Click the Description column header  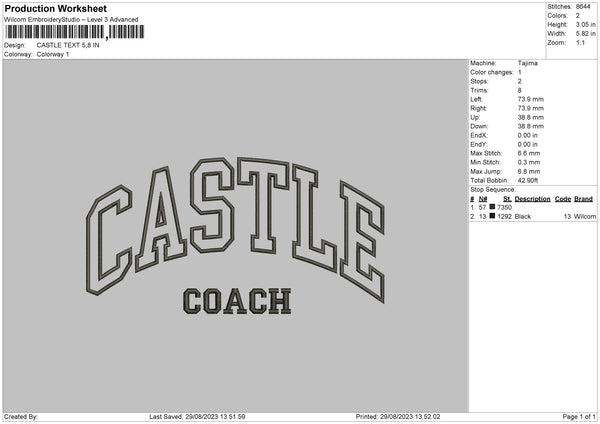click(x=532, y=199)
